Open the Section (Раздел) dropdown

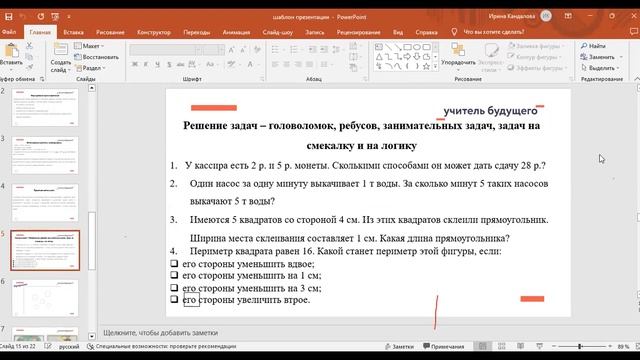[x=90, y=68]
